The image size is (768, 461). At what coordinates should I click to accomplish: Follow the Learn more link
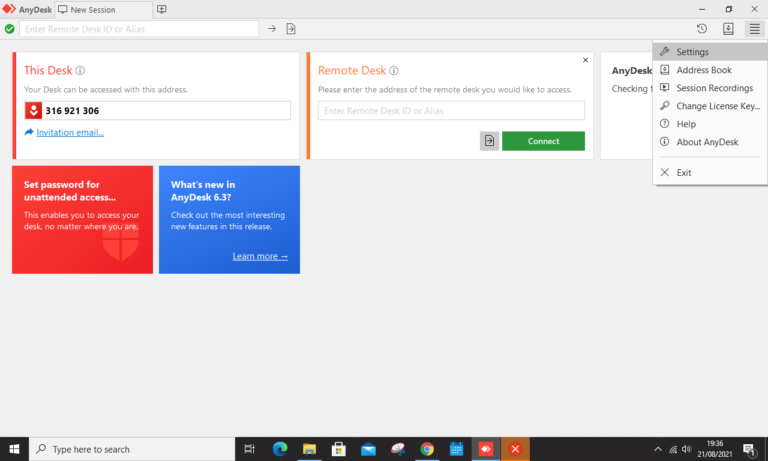(x=260, y=256)
